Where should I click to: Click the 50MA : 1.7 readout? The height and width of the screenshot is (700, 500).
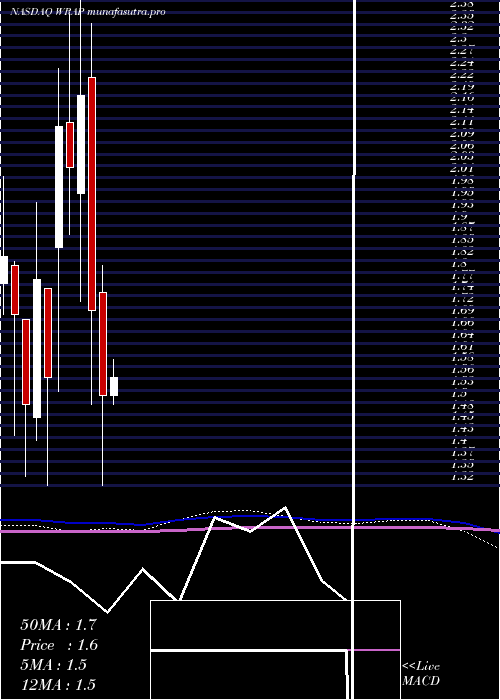point(58,625)
